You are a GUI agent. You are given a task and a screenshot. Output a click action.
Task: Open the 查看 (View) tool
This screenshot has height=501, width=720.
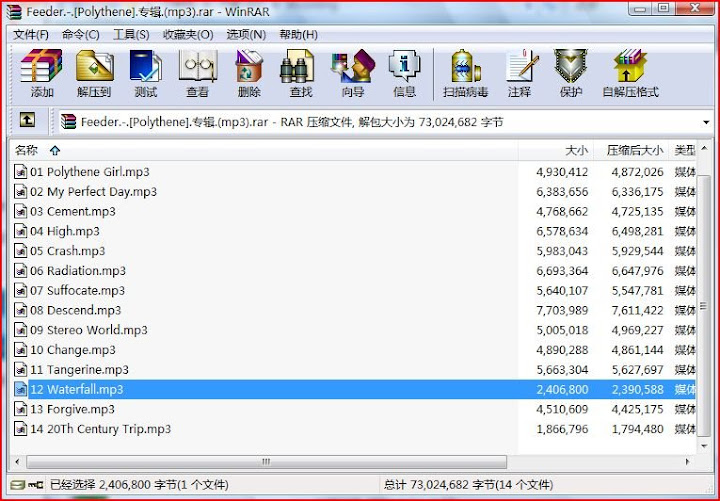click(197, 73)
